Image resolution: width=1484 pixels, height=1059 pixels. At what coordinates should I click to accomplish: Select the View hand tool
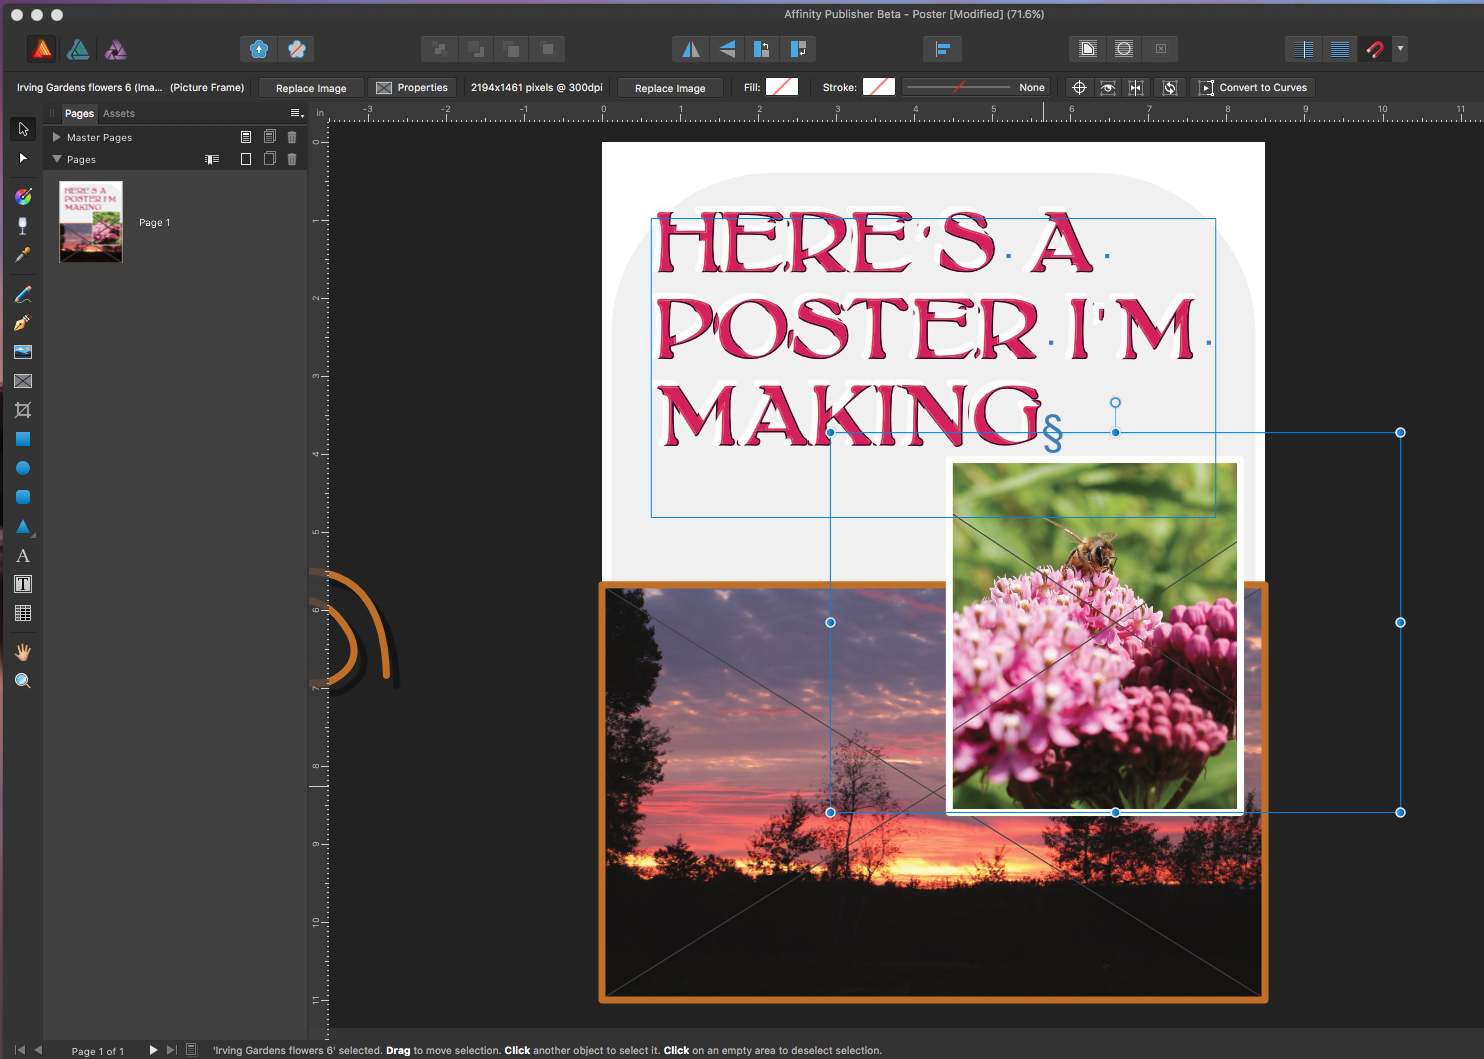[x=23, y=652]
